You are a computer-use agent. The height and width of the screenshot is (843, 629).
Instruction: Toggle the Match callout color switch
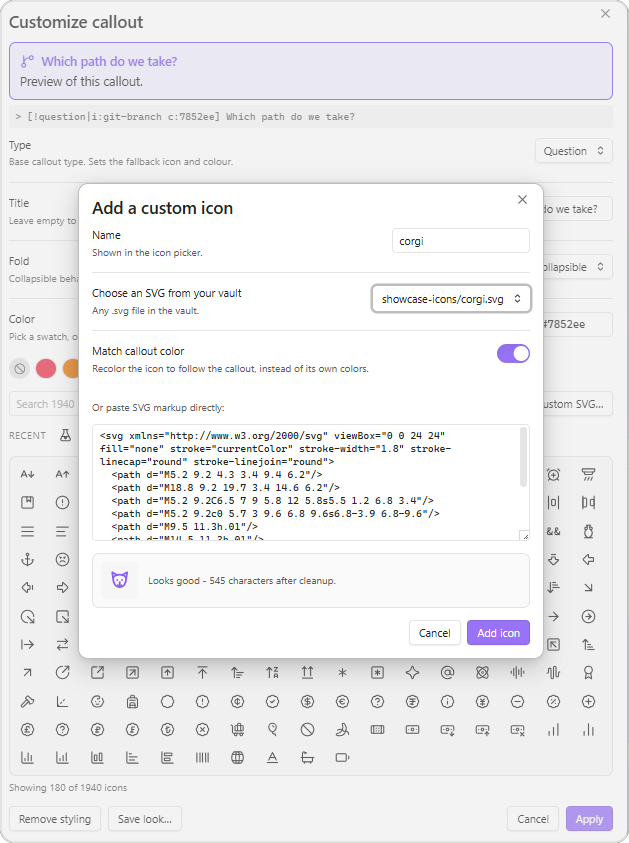coord(513,354)
